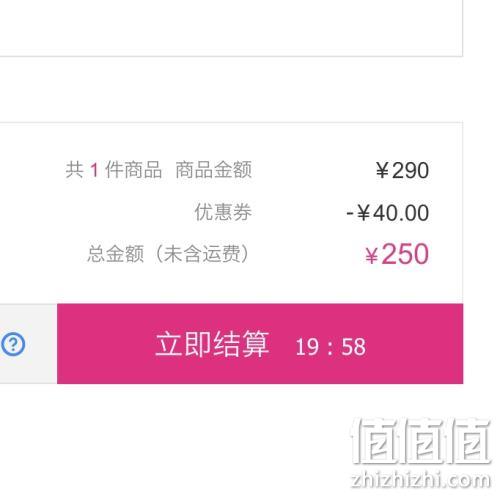This screenshot has width=500, height=497.
Task: Click the first 值 character in watermark
Action: [x=375, y=441]
